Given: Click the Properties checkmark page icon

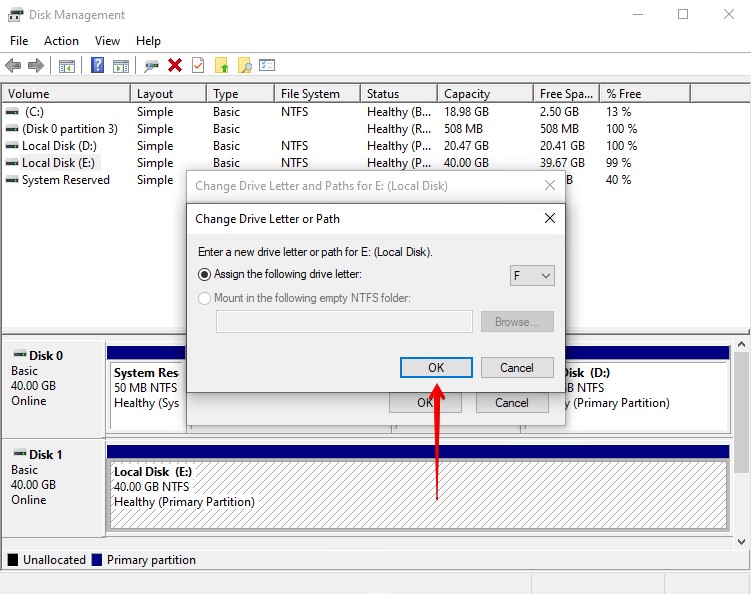Looking at the screenshot, I should pos(198,66).
